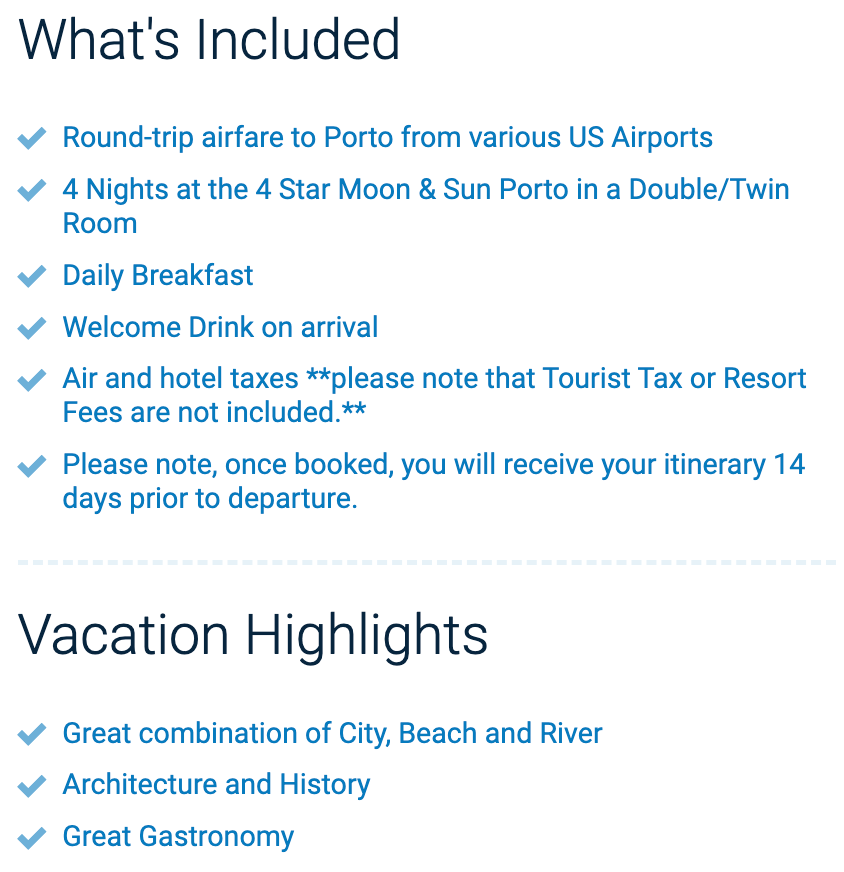Click checkmark icon beside 4 Nights item
The image size is (844, 872).
pyautogui.click(x=32, y=190)
